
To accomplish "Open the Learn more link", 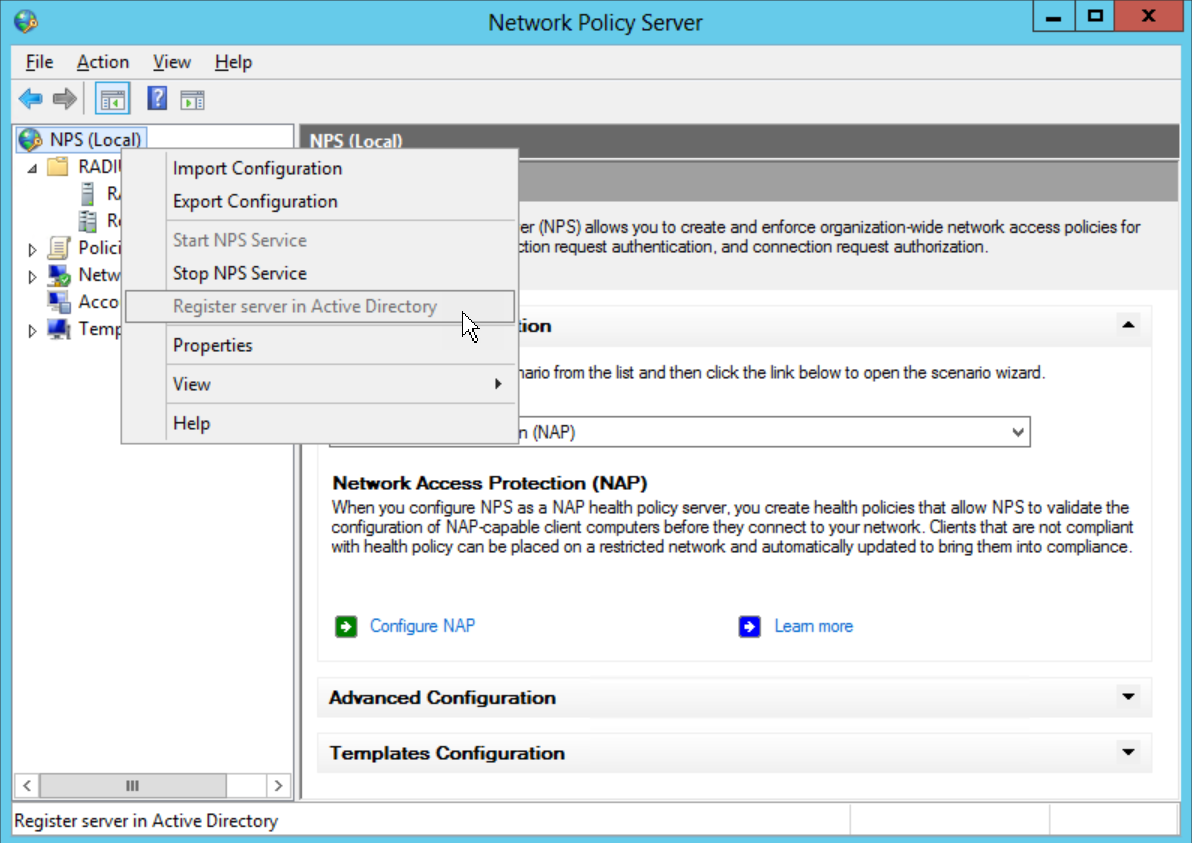I will click(813, 626).
